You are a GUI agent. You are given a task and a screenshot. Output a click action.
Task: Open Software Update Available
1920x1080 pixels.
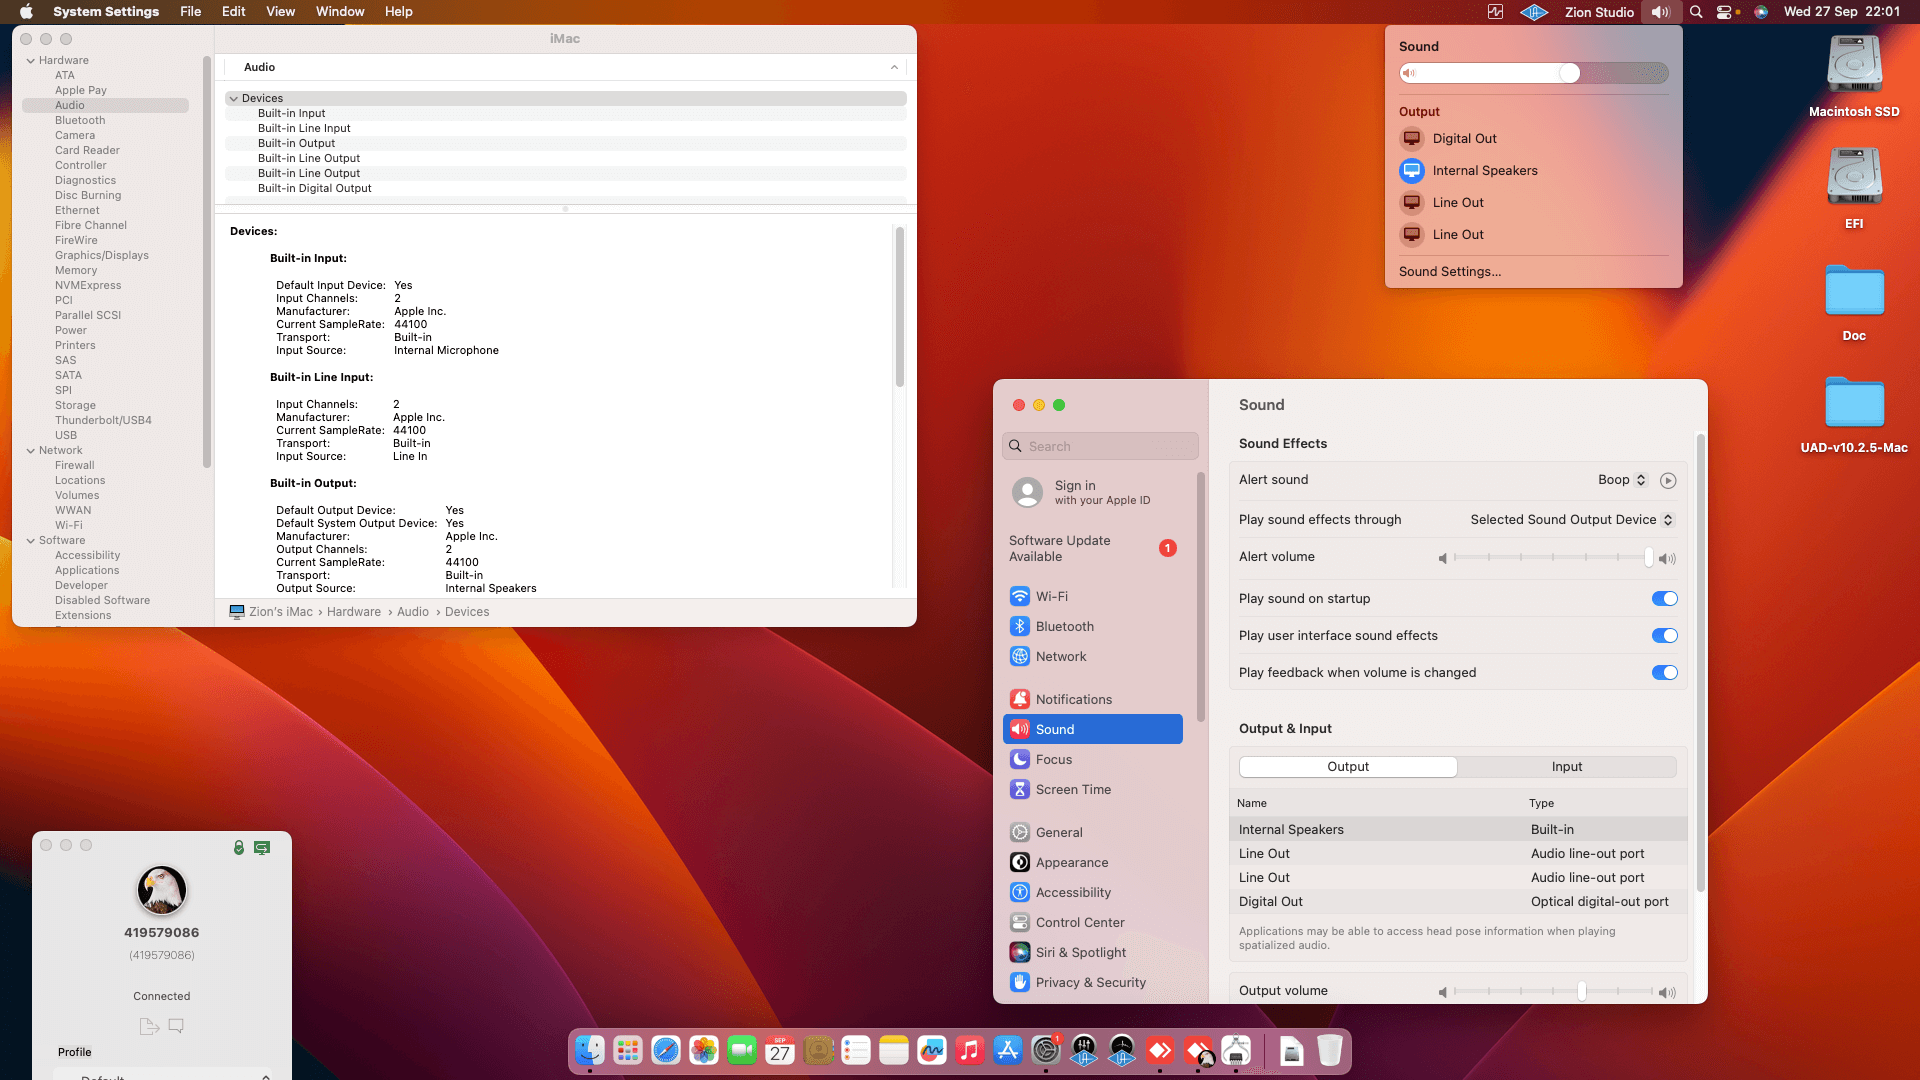tap(1093, 549)
